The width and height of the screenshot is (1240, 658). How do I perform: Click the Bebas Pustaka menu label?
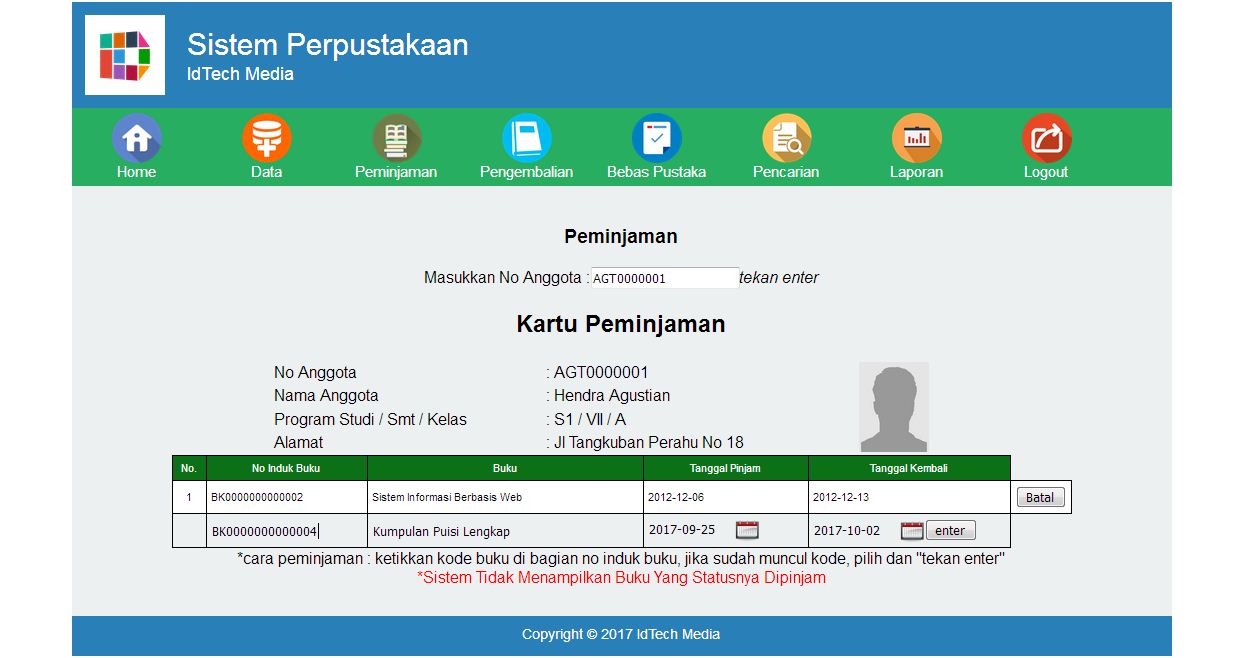[x=656, y=172]
